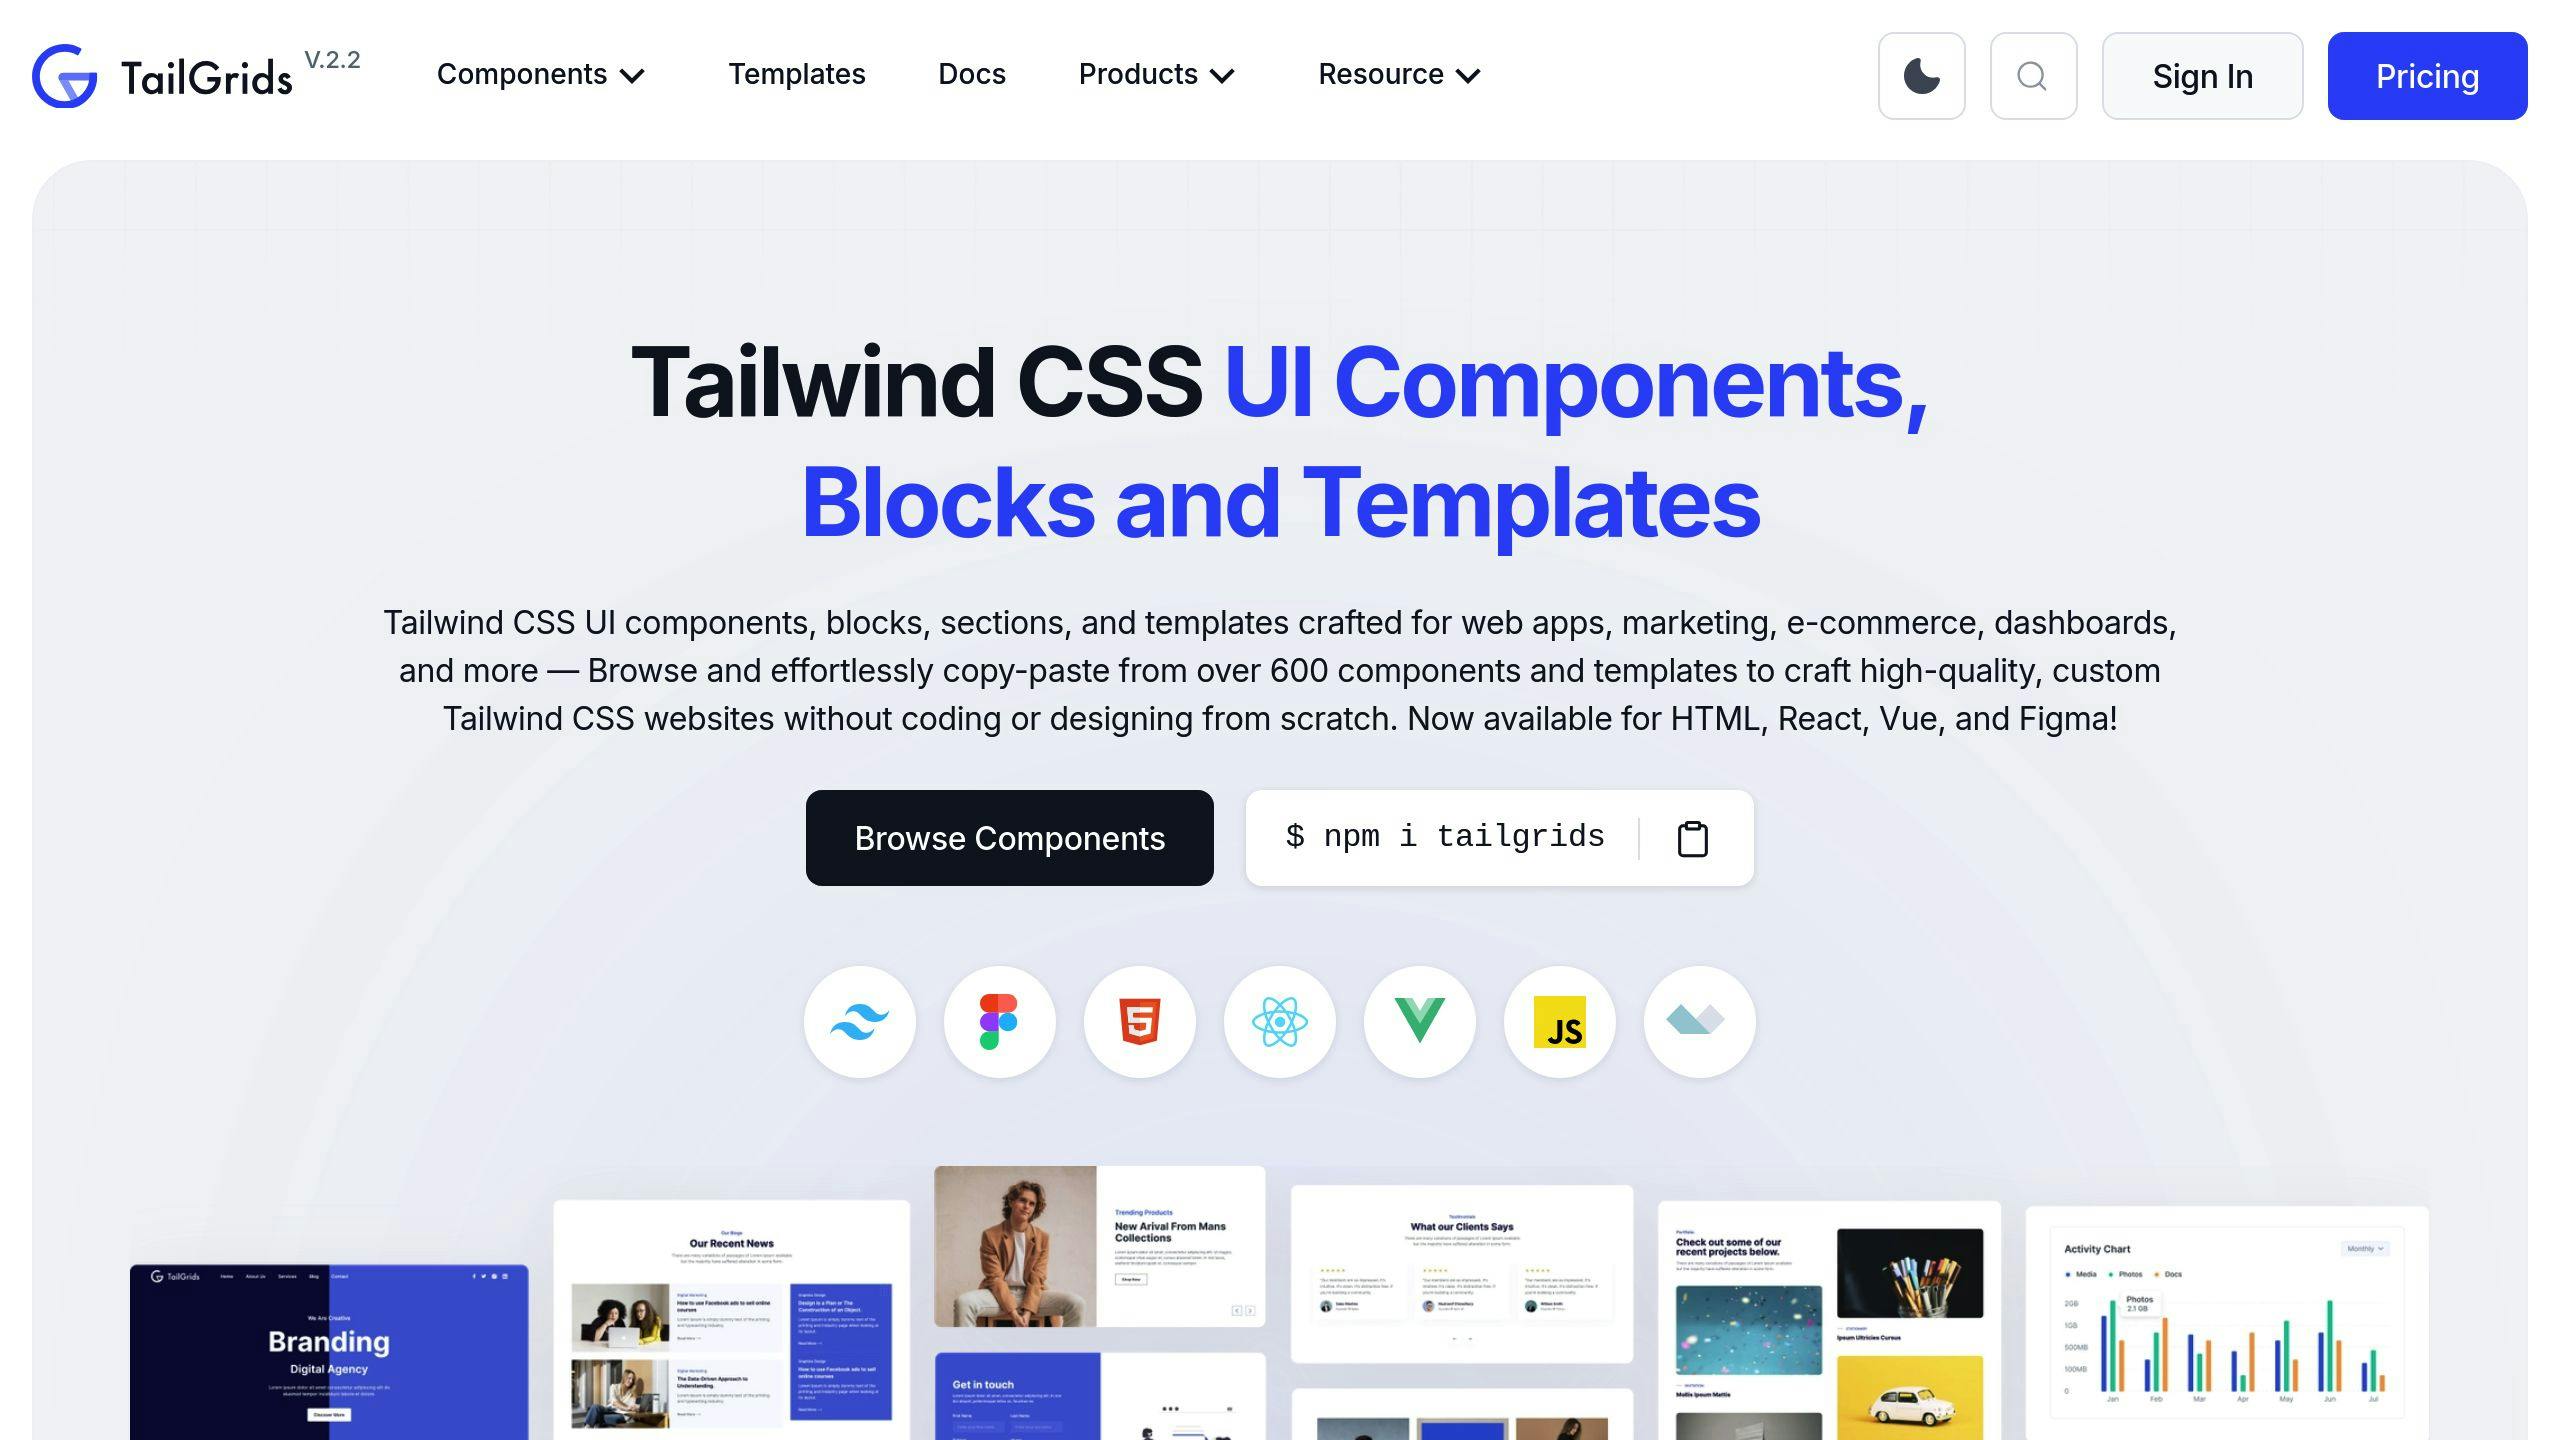2560x1440 pixels.
Task: Click the copy command icon
Action: click(x=1693, y=837)
